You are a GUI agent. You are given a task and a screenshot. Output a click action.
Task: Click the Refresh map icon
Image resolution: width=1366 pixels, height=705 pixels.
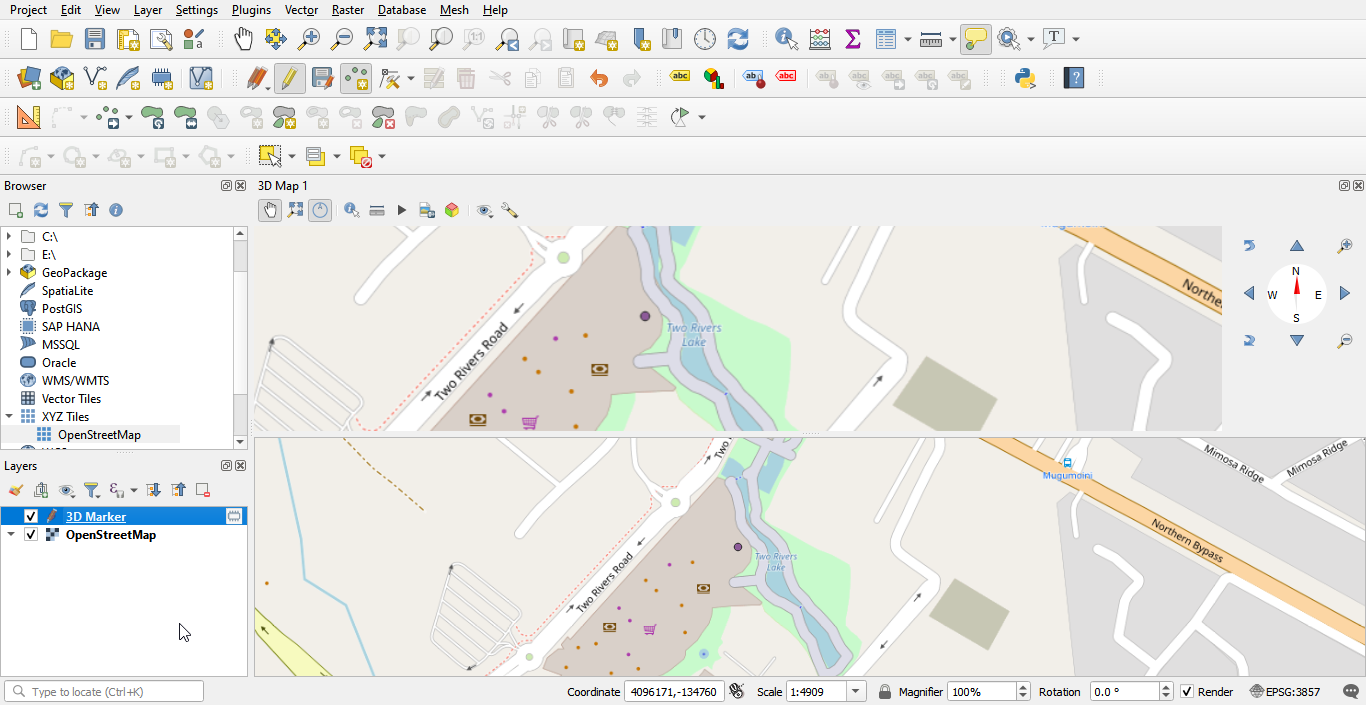pyautogui.click(x=738, y=39)
